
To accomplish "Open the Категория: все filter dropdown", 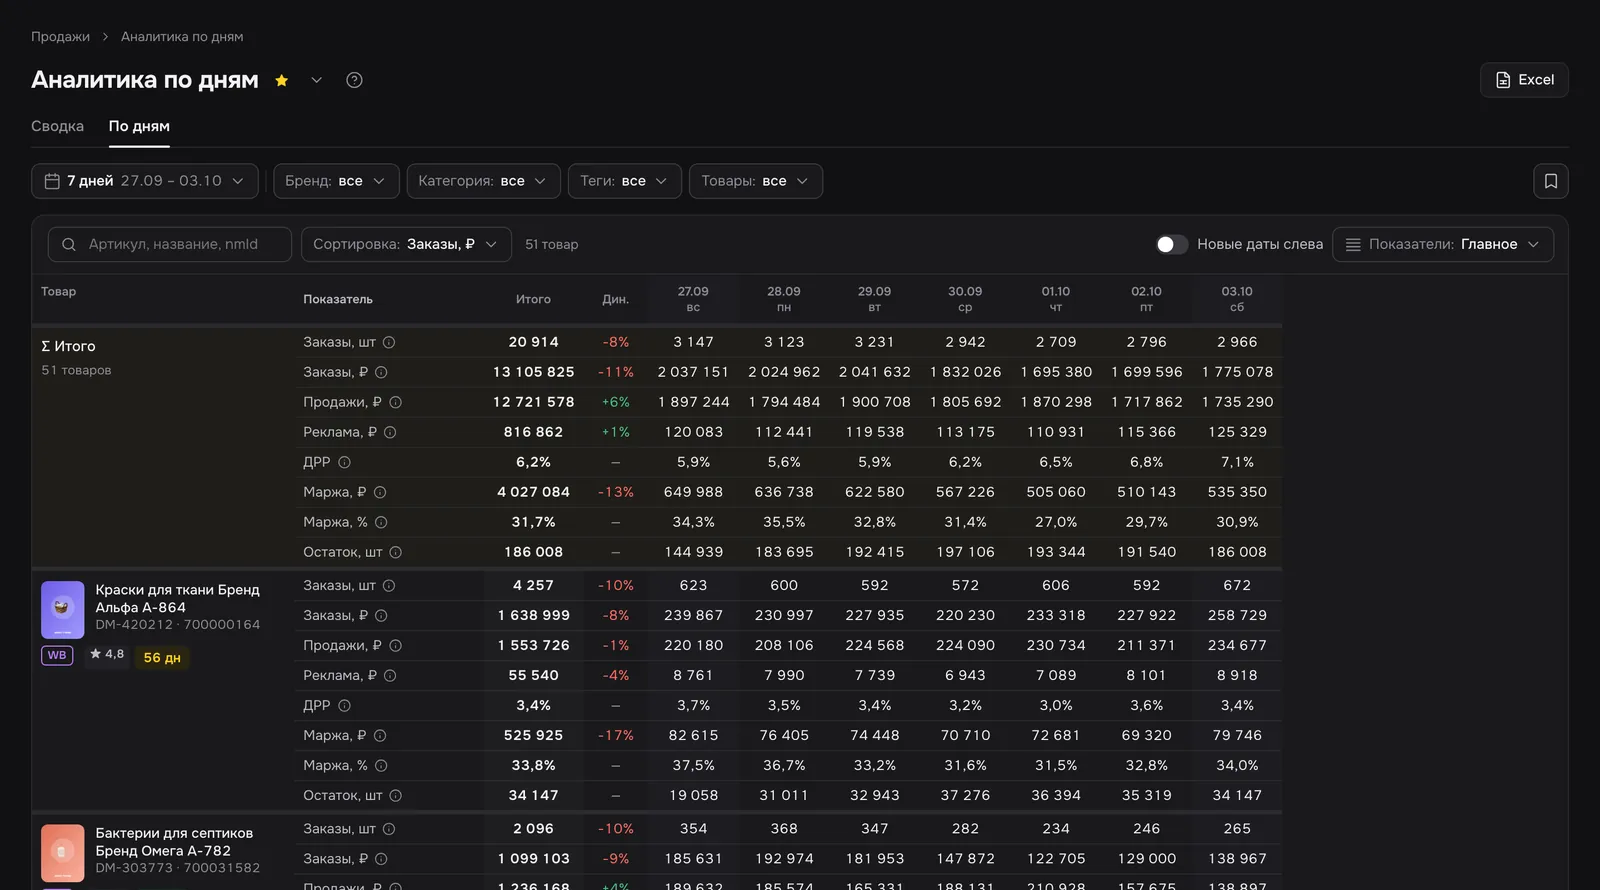I will [x=483, y=181].
